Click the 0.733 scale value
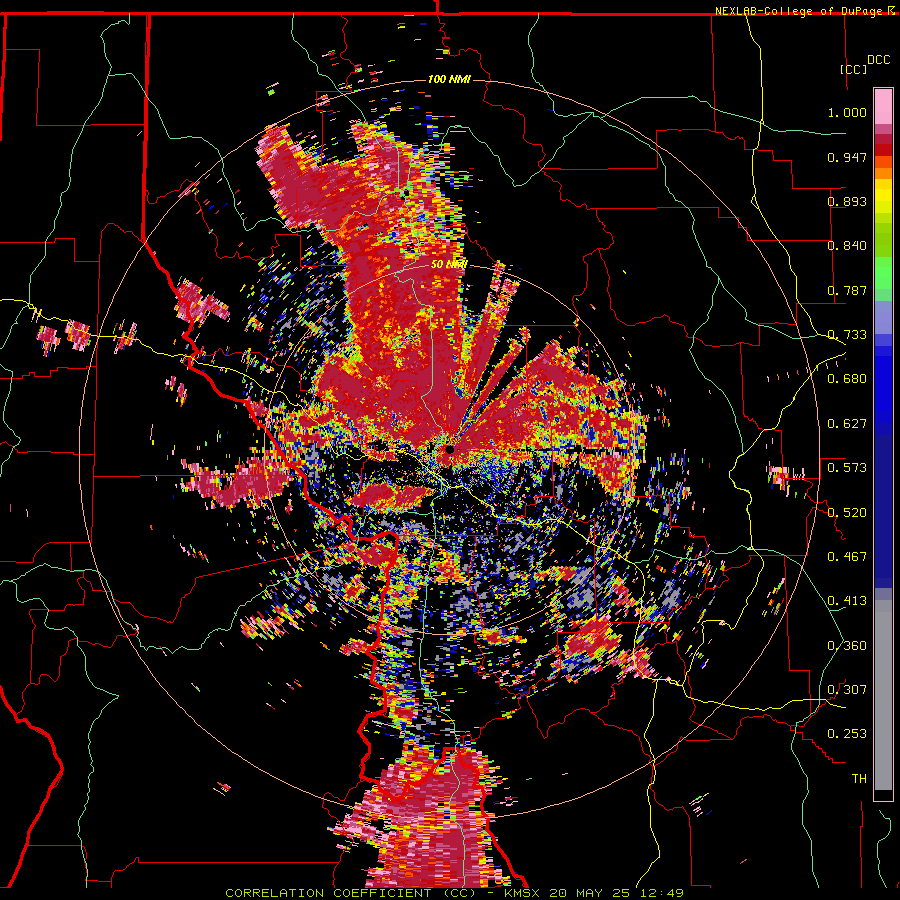The width and height of the screenshot is (900, 900). [x=847, y=335]
